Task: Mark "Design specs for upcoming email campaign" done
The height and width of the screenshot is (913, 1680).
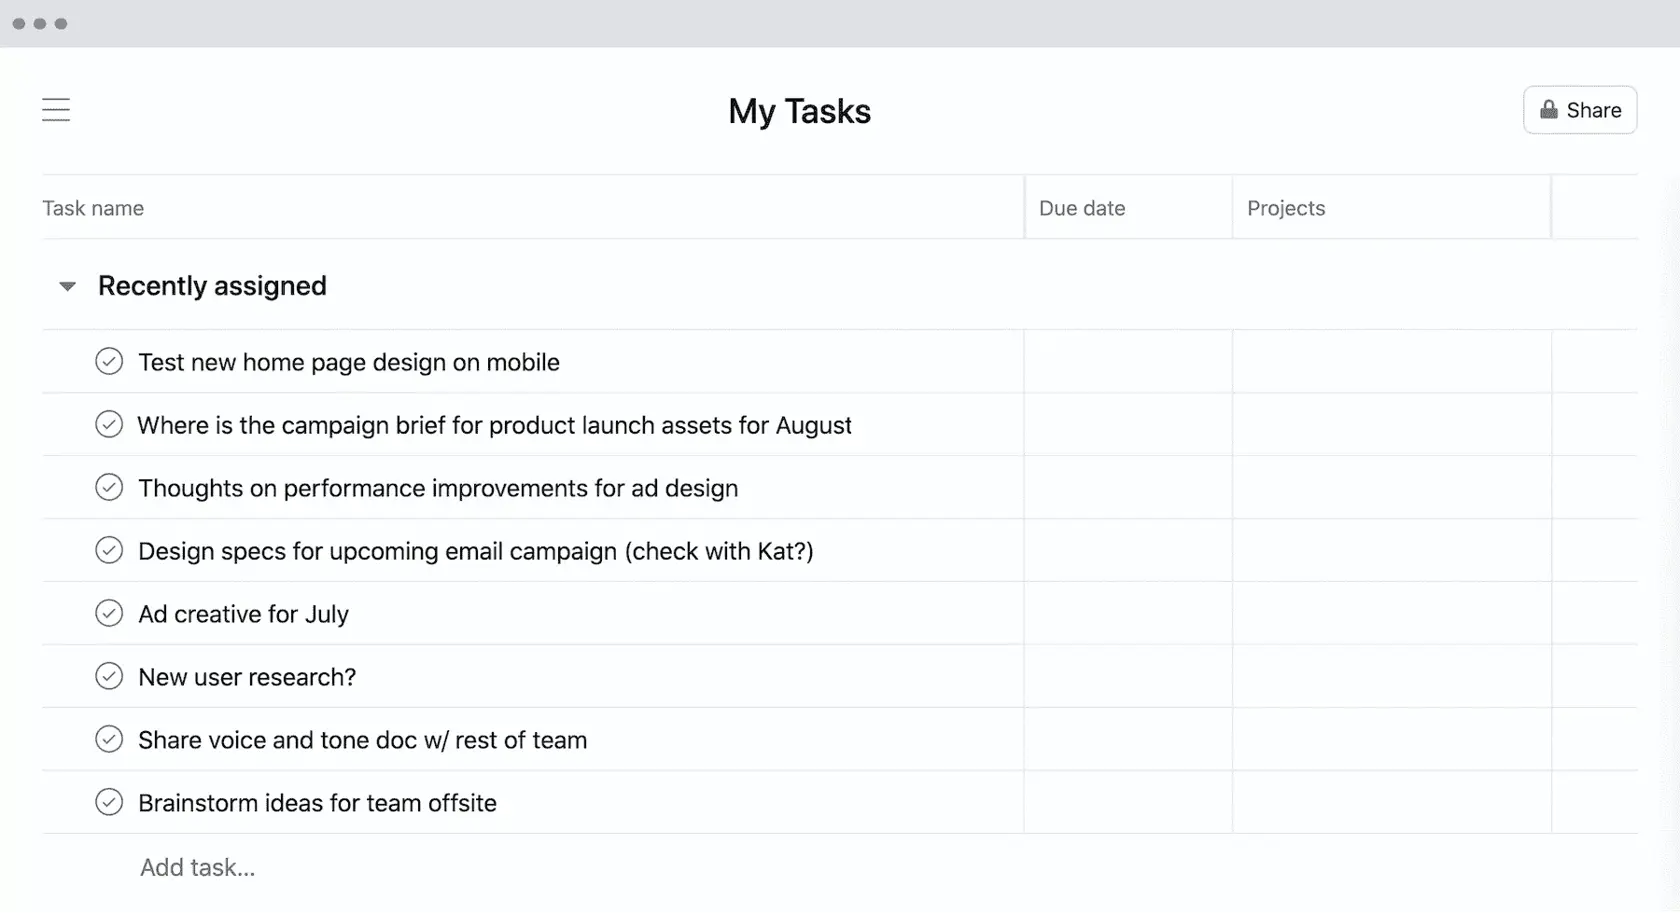Action: click(109, 550)
